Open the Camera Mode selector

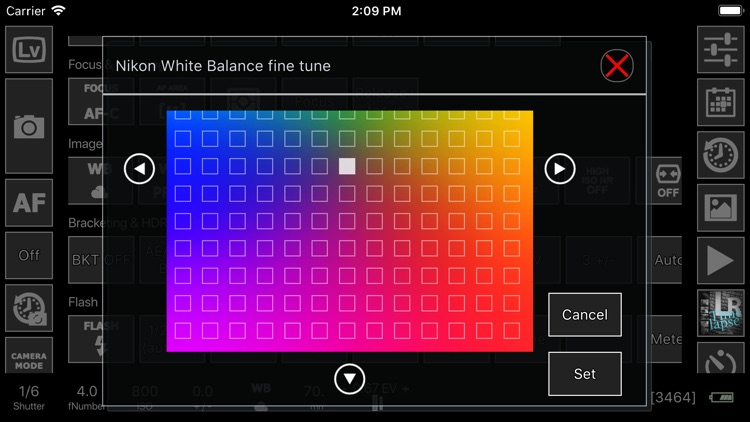29,355
